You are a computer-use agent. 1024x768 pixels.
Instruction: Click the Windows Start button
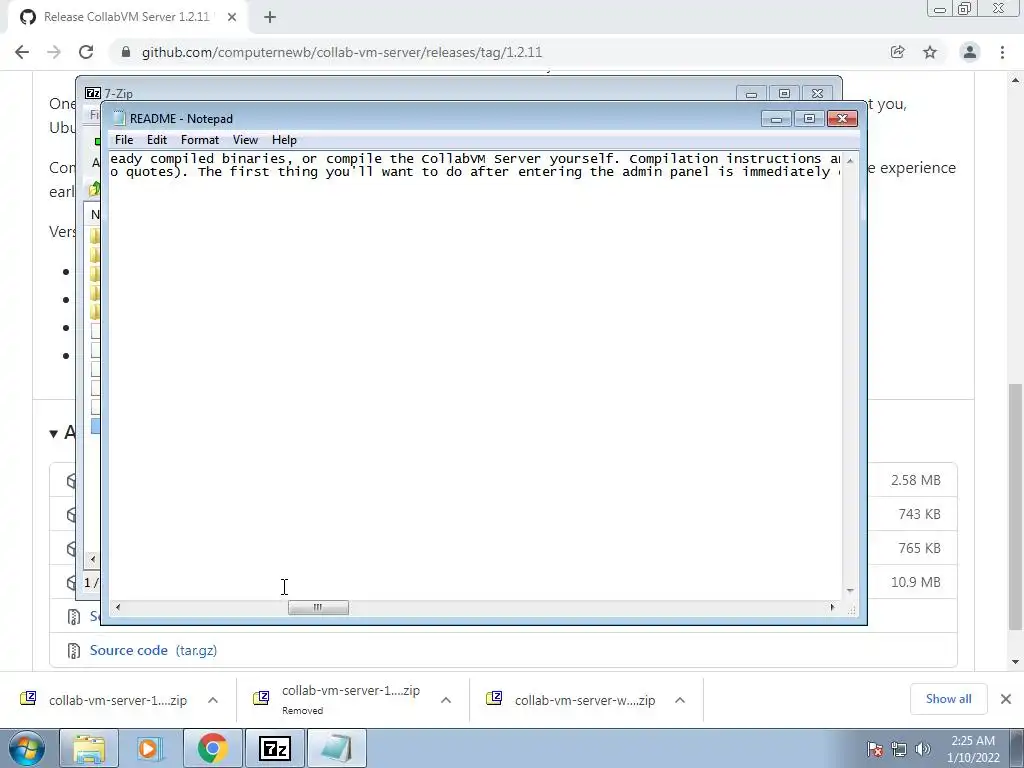26,748
